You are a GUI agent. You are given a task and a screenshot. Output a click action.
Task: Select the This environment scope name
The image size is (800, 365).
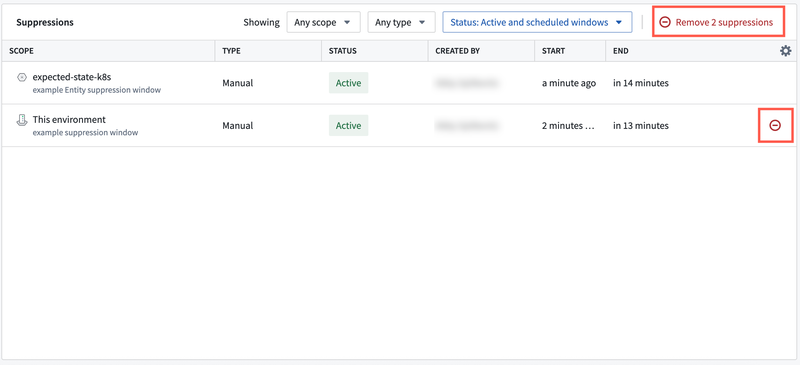tap(69, 119)
